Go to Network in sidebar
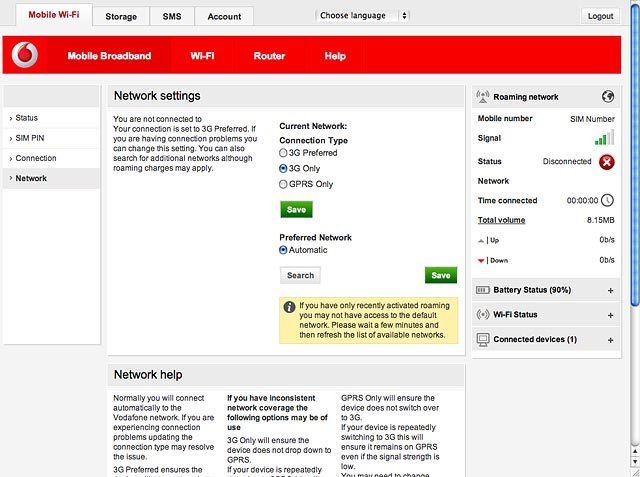 pos(51,178)
